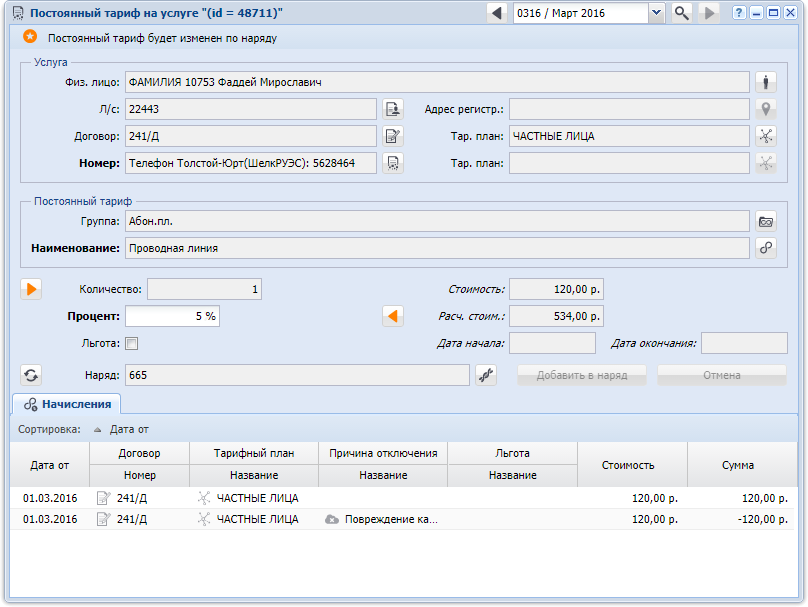Click the Тарифный план column header

254,453
